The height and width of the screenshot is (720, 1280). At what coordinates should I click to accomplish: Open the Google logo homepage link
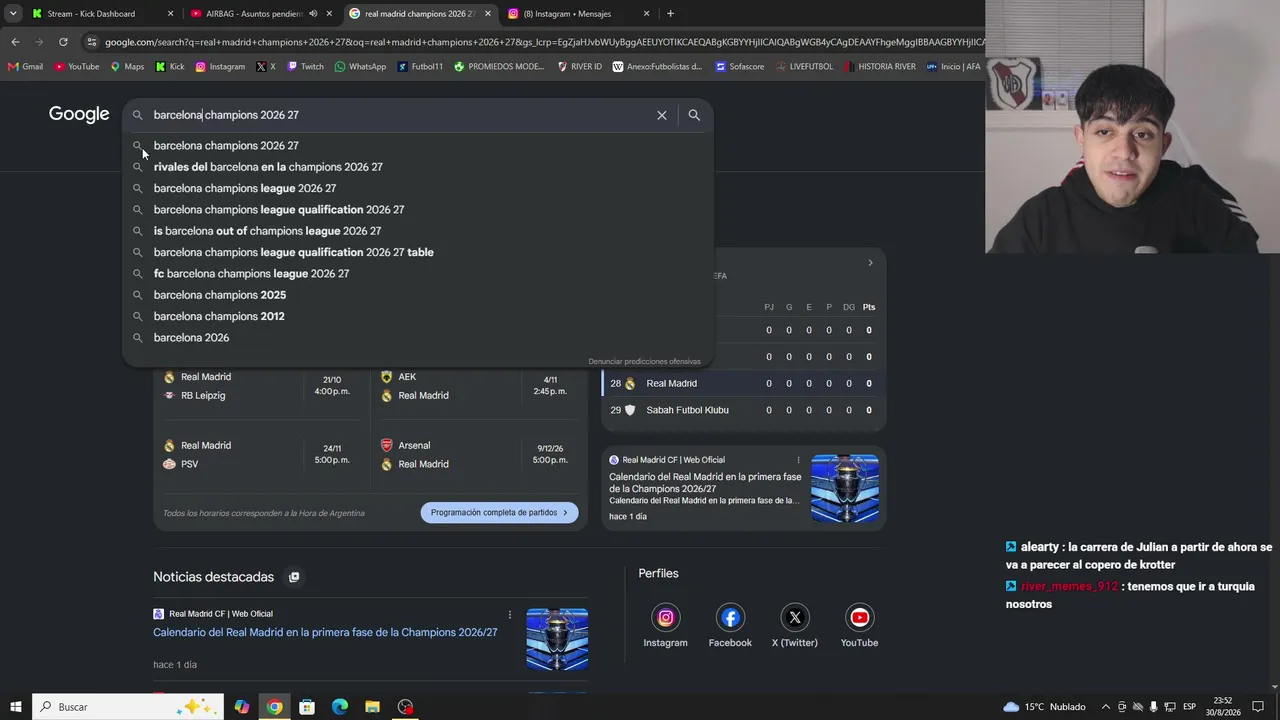coord(79,114)
